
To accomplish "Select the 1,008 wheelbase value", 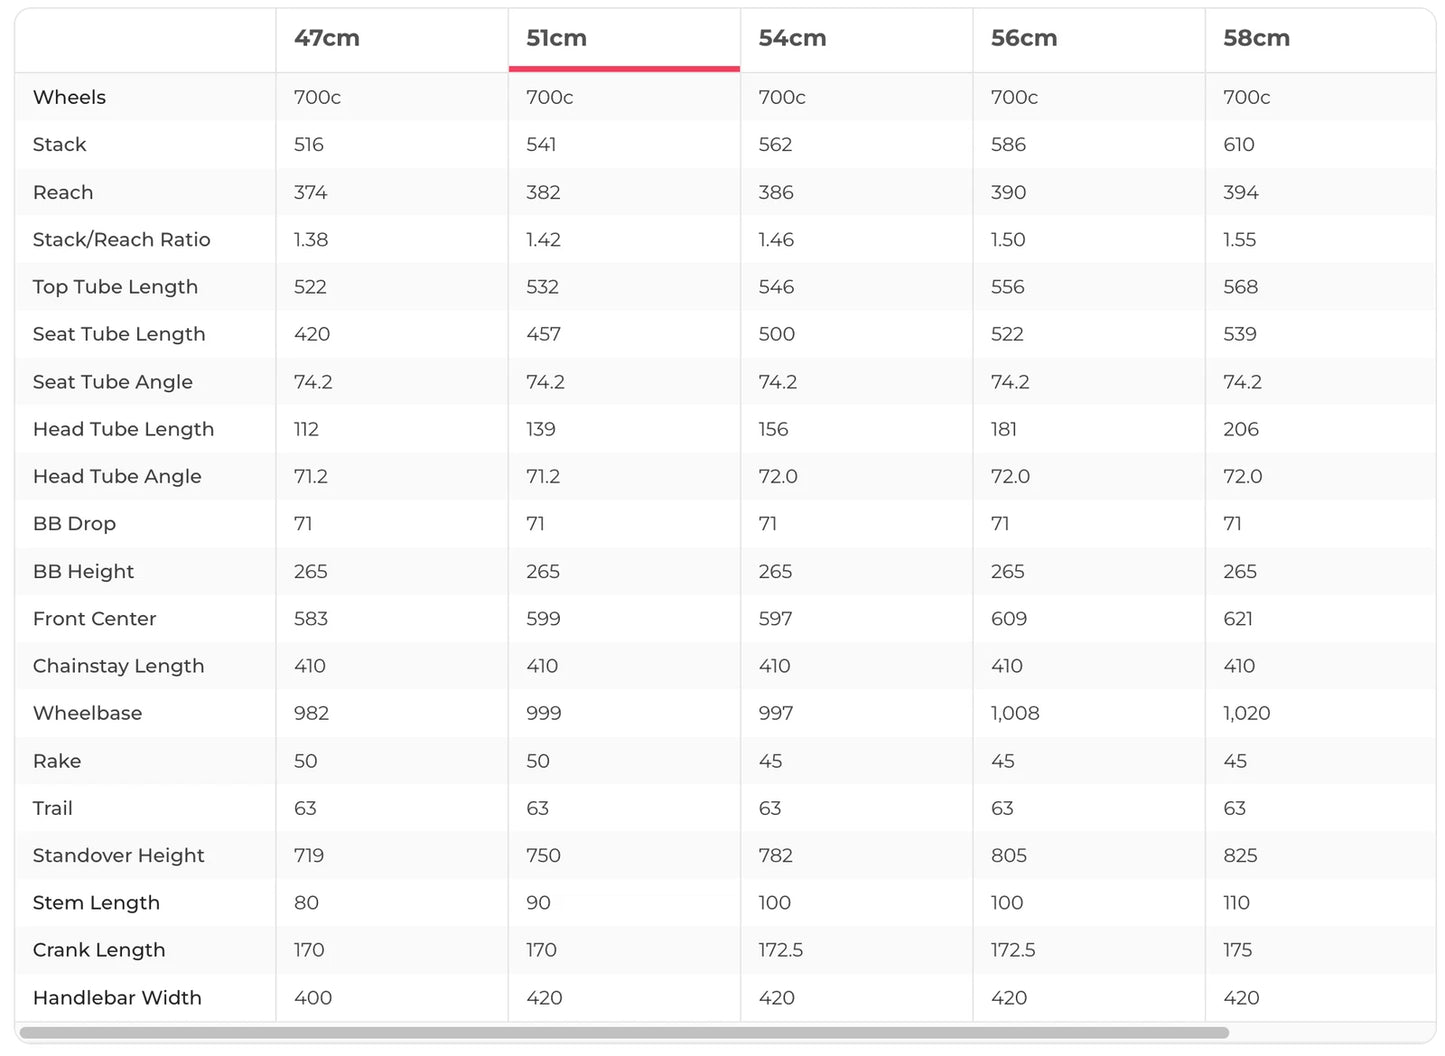I will click(x=1015, y=714).
